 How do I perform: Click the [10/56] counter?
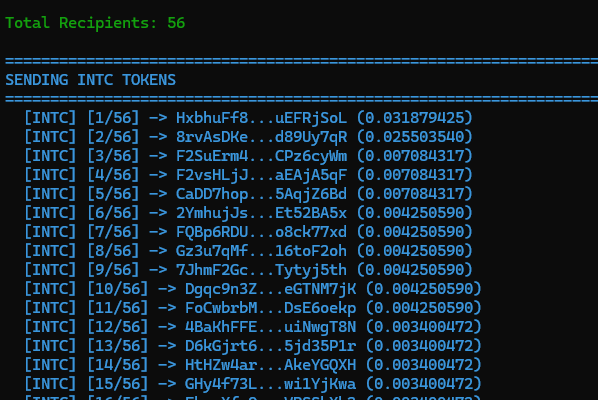tap(117, 289)
